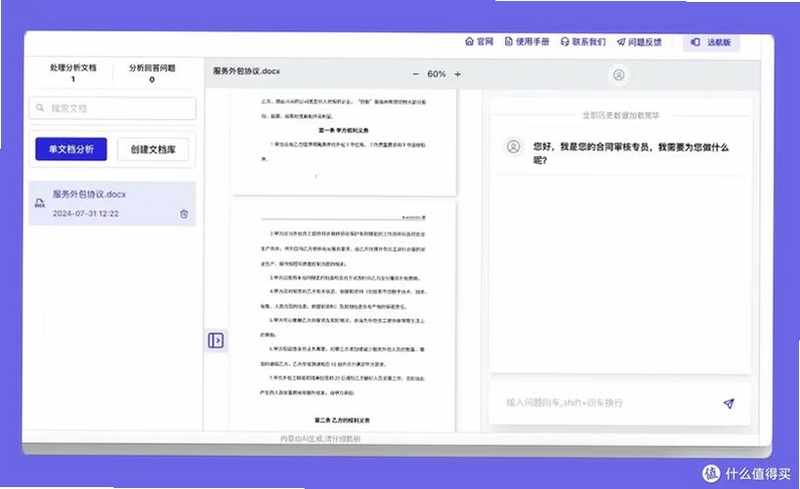The image size is (800, 489).
Task: Click the 第二条 乙方的权利义务 heading
Action: point(342,420)
